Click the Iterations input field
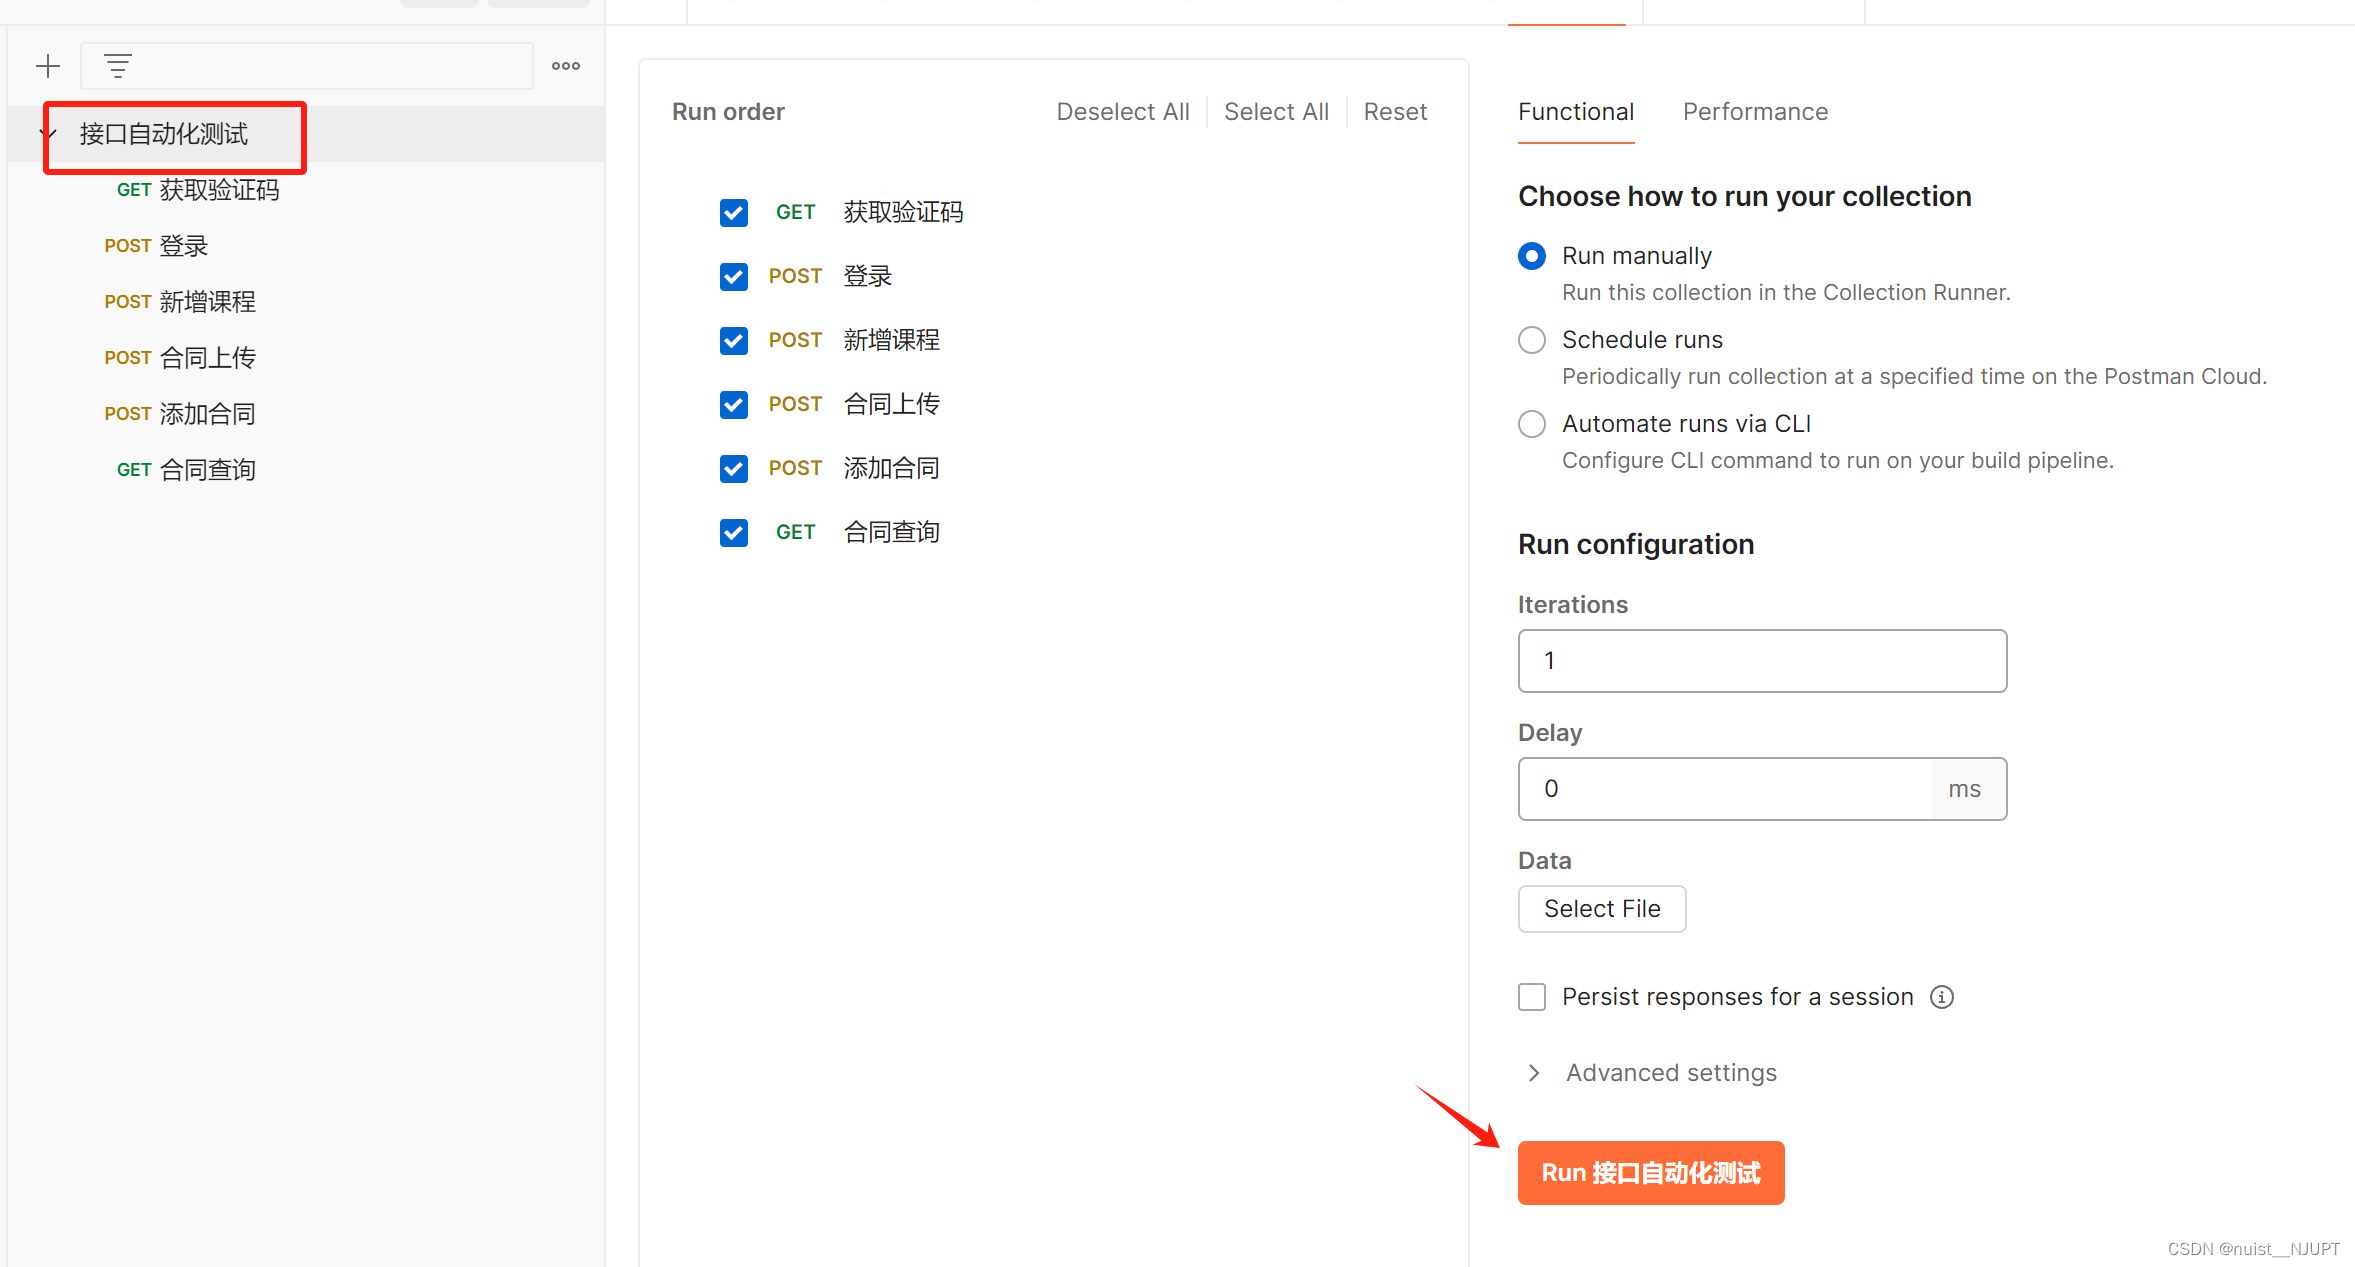 point(1762,661)
